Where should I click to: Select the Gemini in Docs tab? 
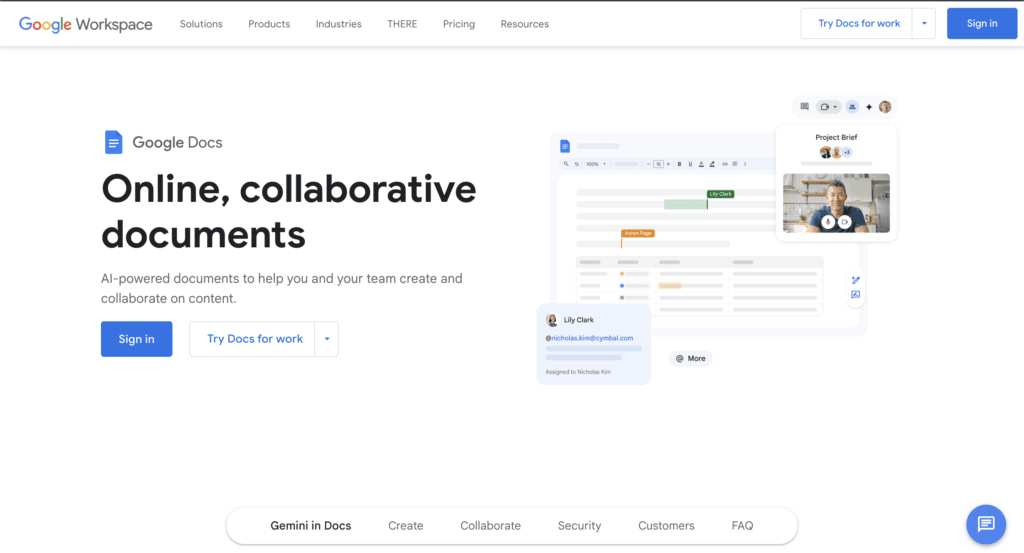click(311, 526)
